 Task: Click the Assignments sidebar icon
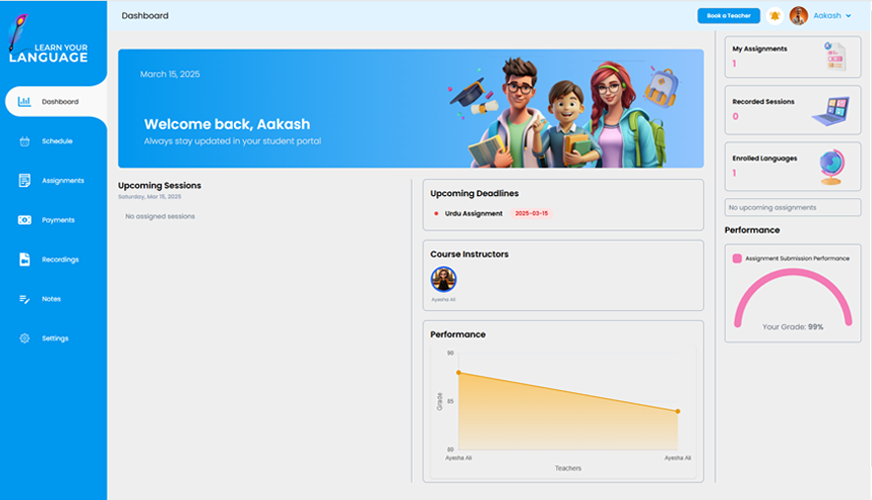[24, 181]
